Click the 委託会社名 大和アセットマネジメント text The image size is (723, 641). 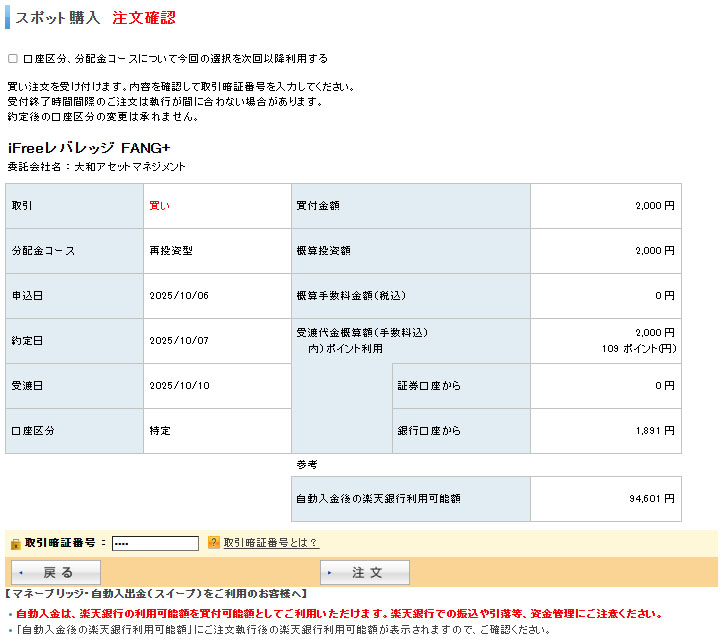point(96,167)
